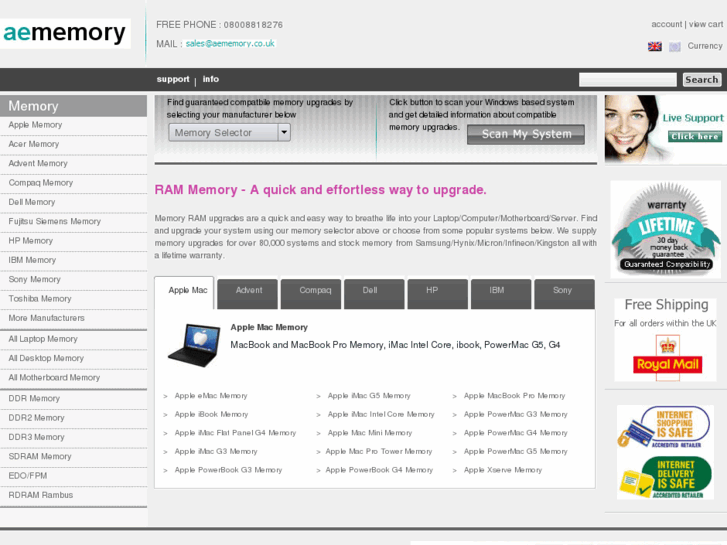Click the MacBook laptop image
The width and height of the screenshot is (727, 545).
[194, 346]
